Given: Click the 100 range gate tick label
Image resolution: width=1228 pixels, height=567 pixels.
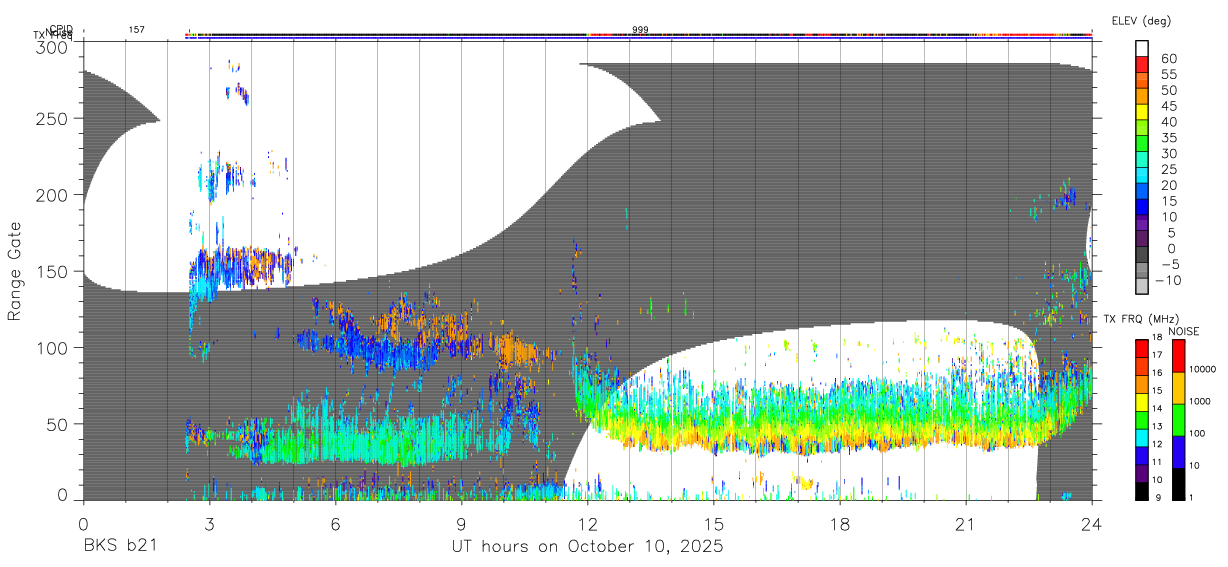Looking at the screenshot, I should coord(51,347).
